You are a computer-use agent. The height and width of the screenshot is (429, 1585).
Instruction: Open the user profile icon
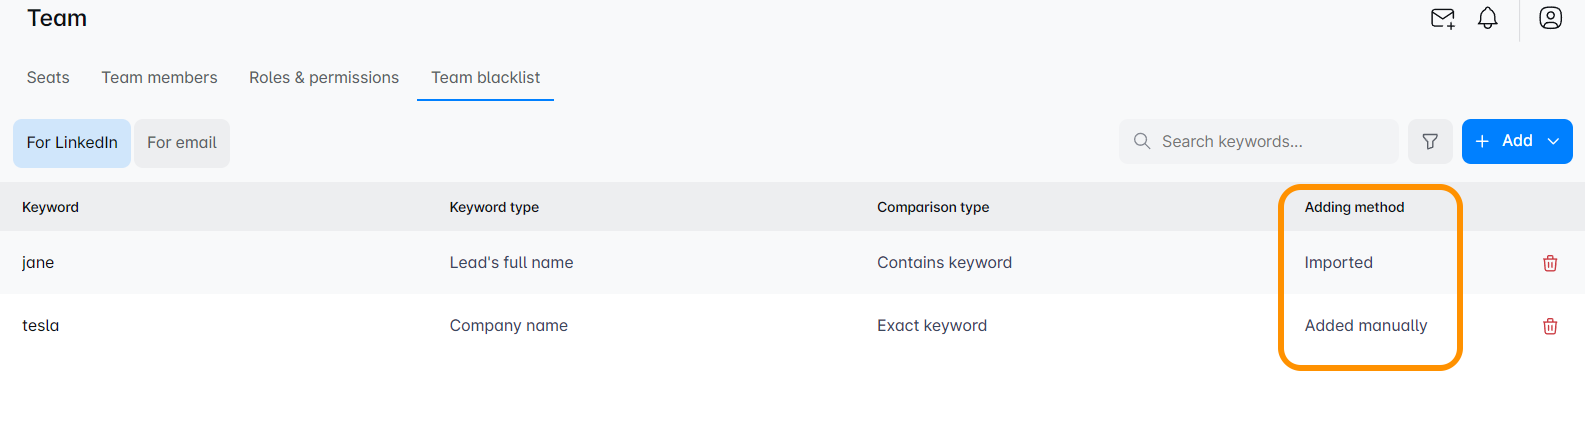[1550, 18]
